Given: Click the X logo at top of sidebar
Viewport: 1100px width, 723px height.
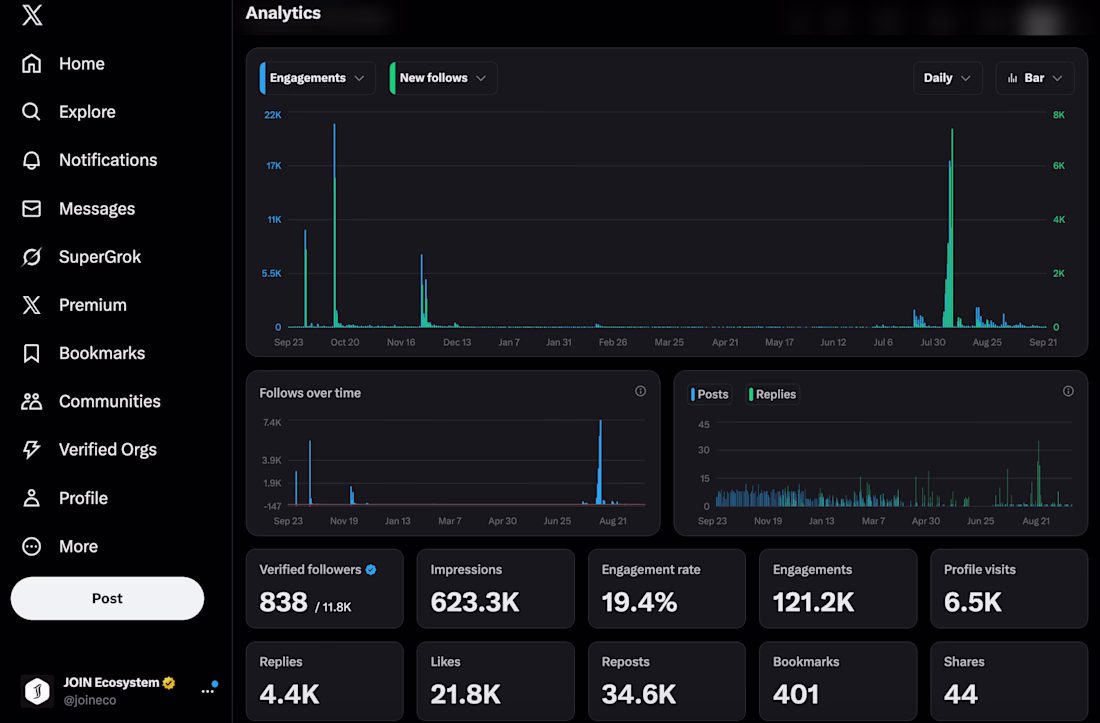Looking at the screenshot, I should point(32,14).
